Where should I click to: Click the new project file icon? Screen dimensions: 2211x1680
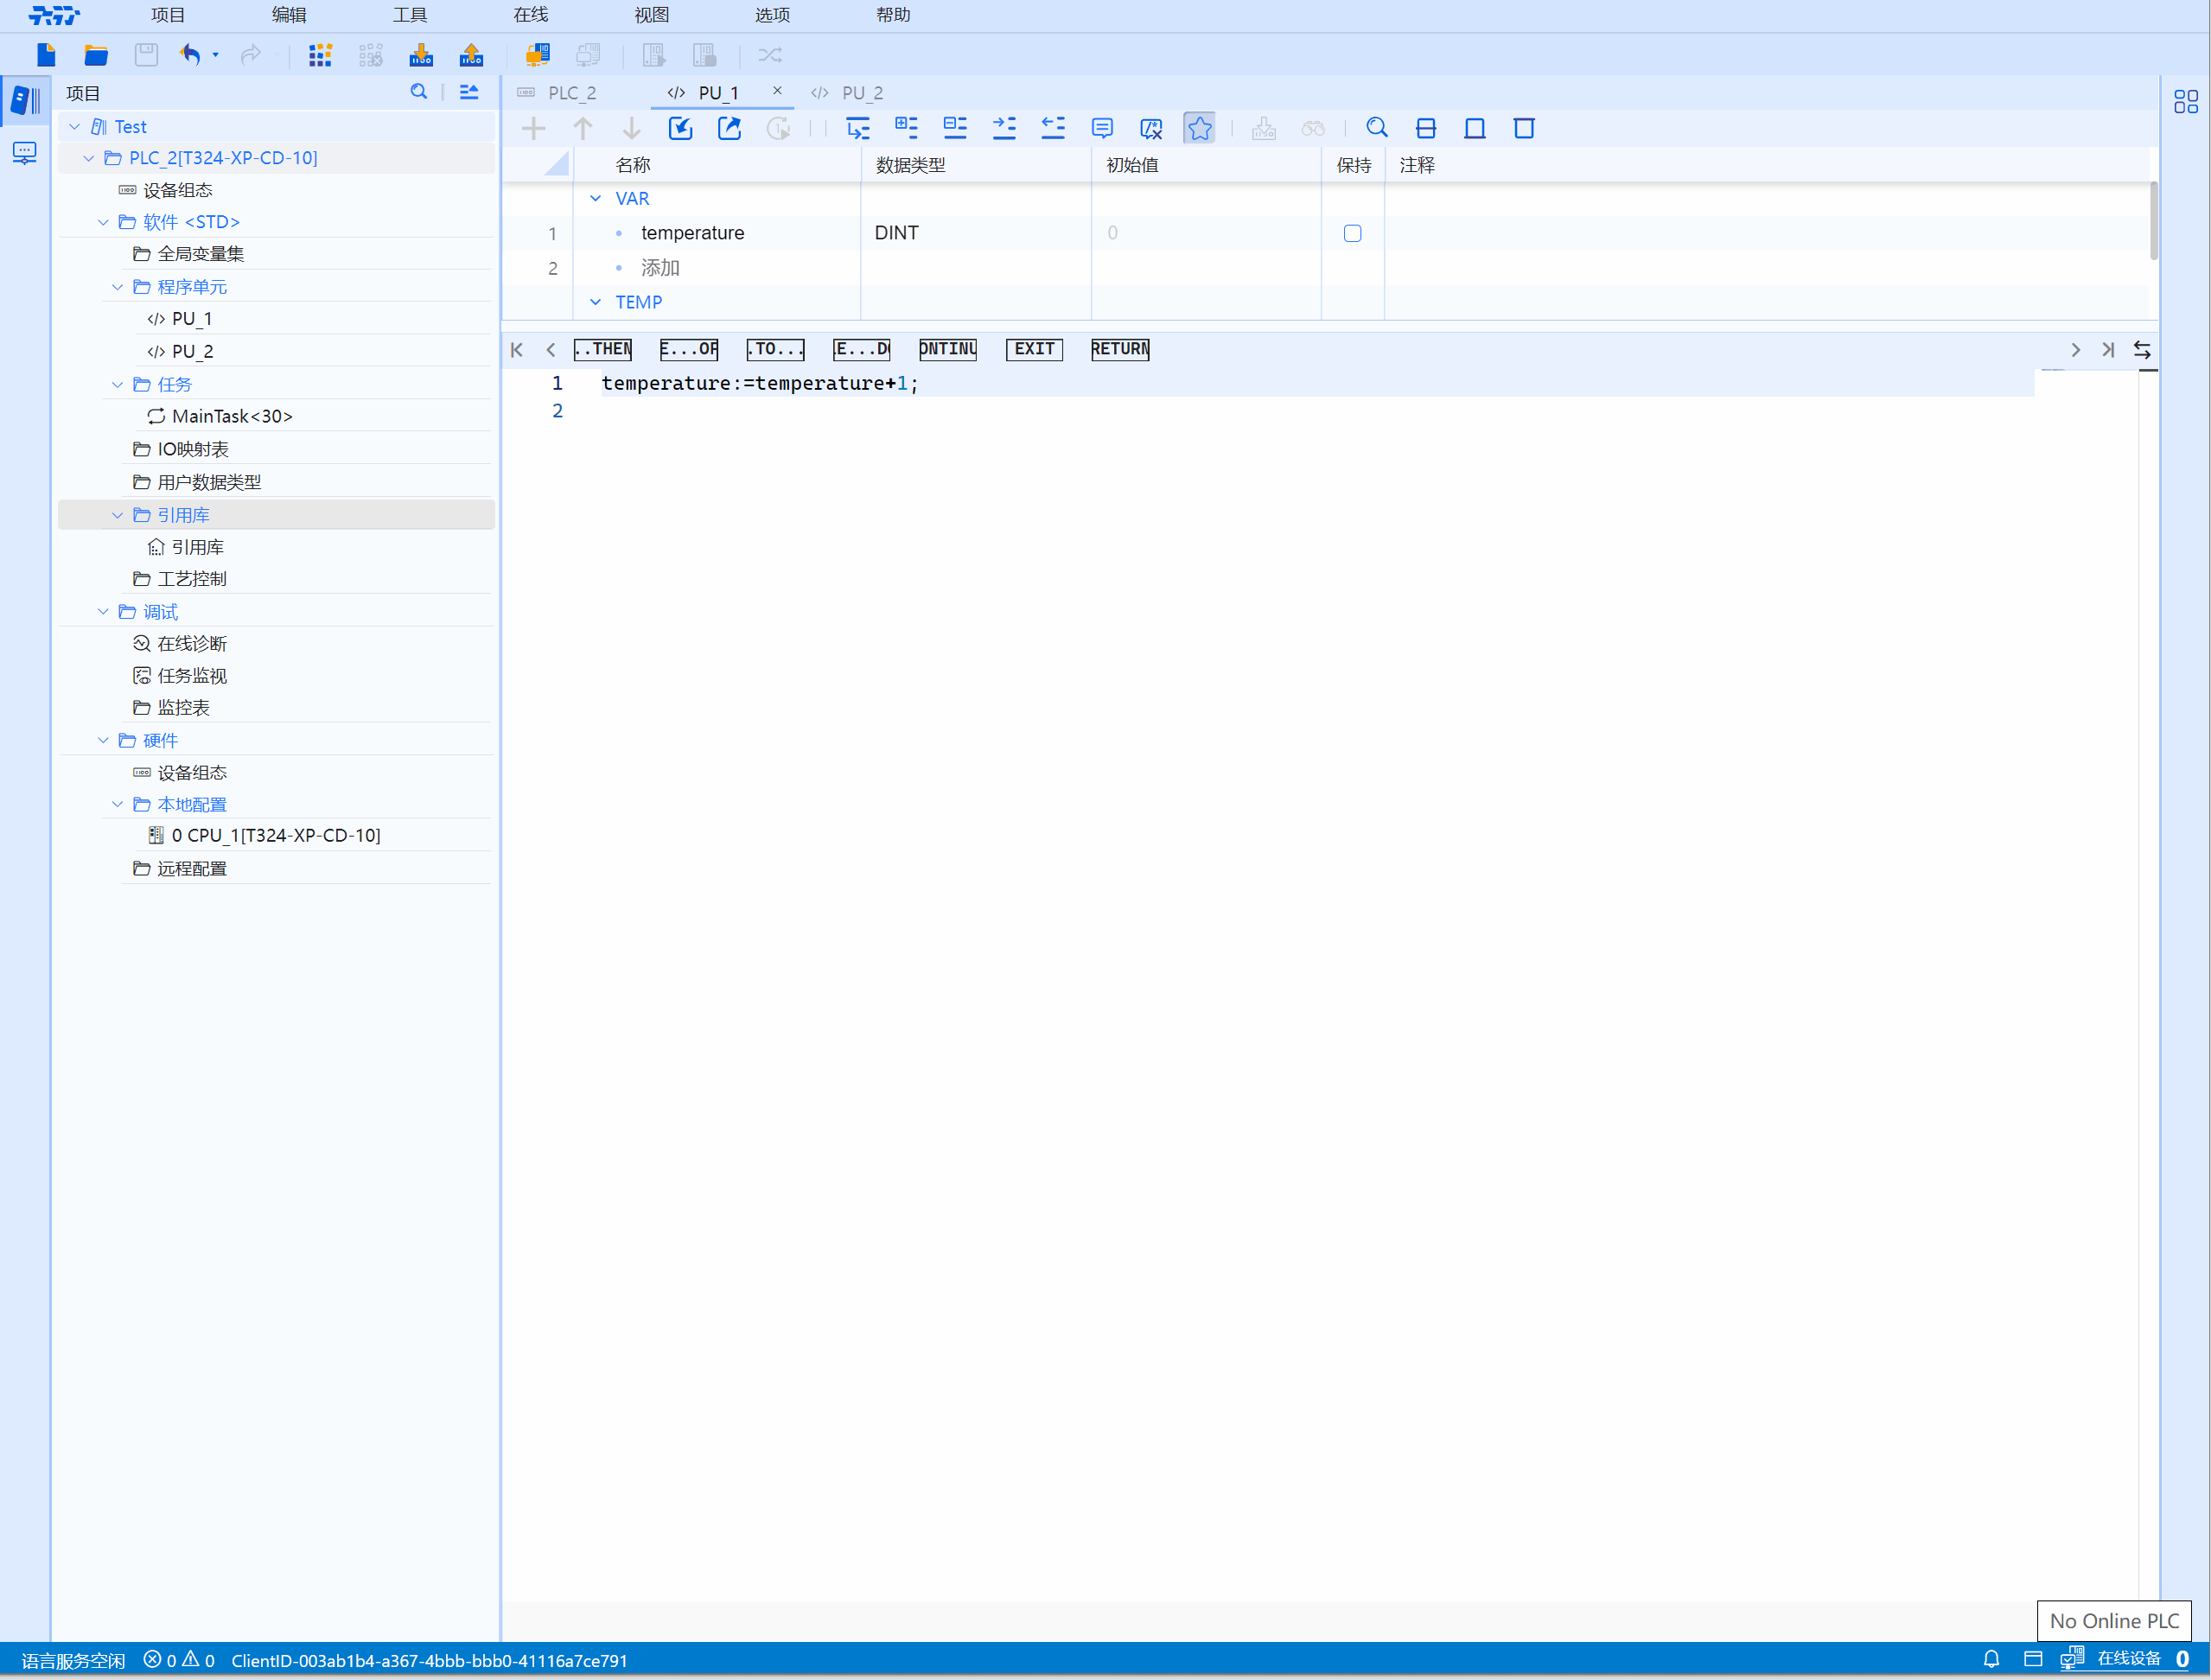coord(46,55)
